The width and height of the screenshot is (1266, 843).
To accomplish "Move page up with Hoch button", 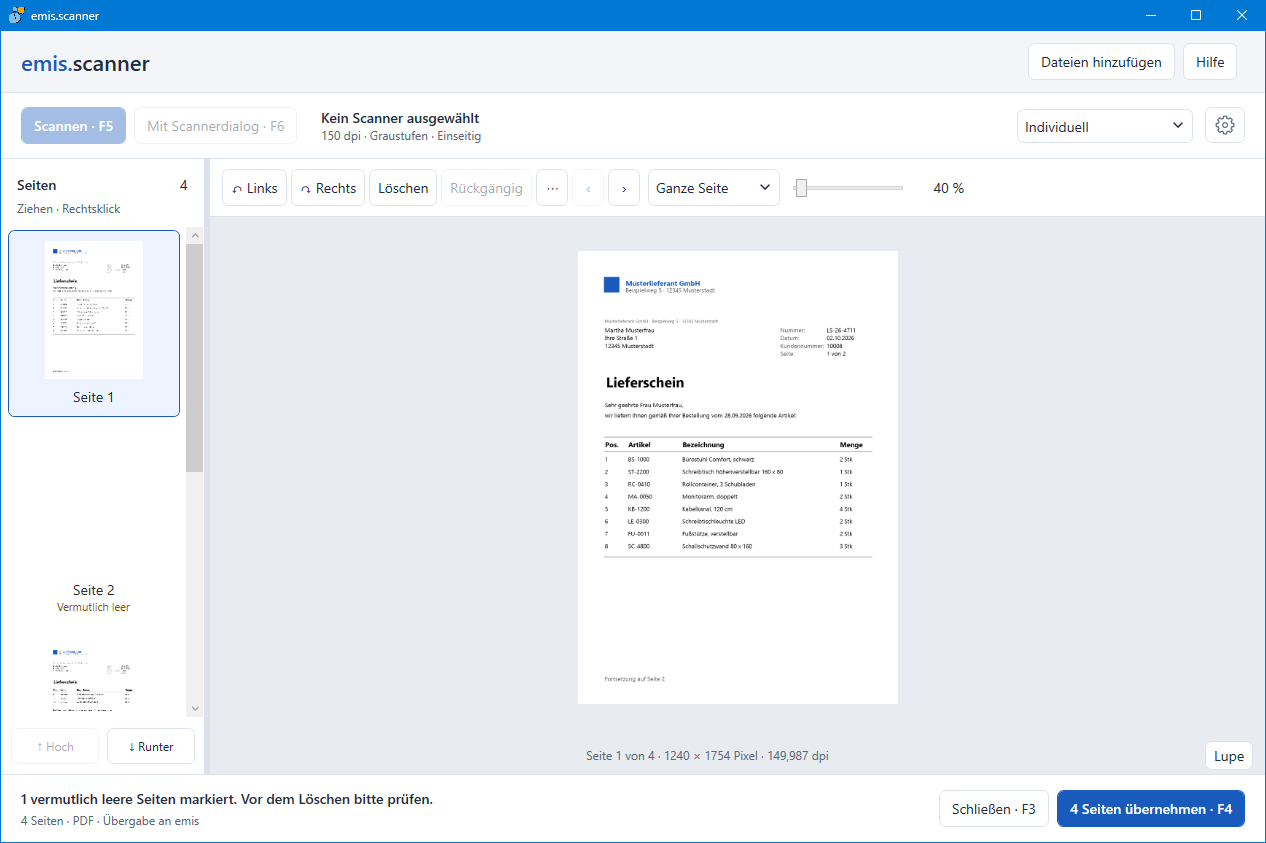I will [55, 746].
